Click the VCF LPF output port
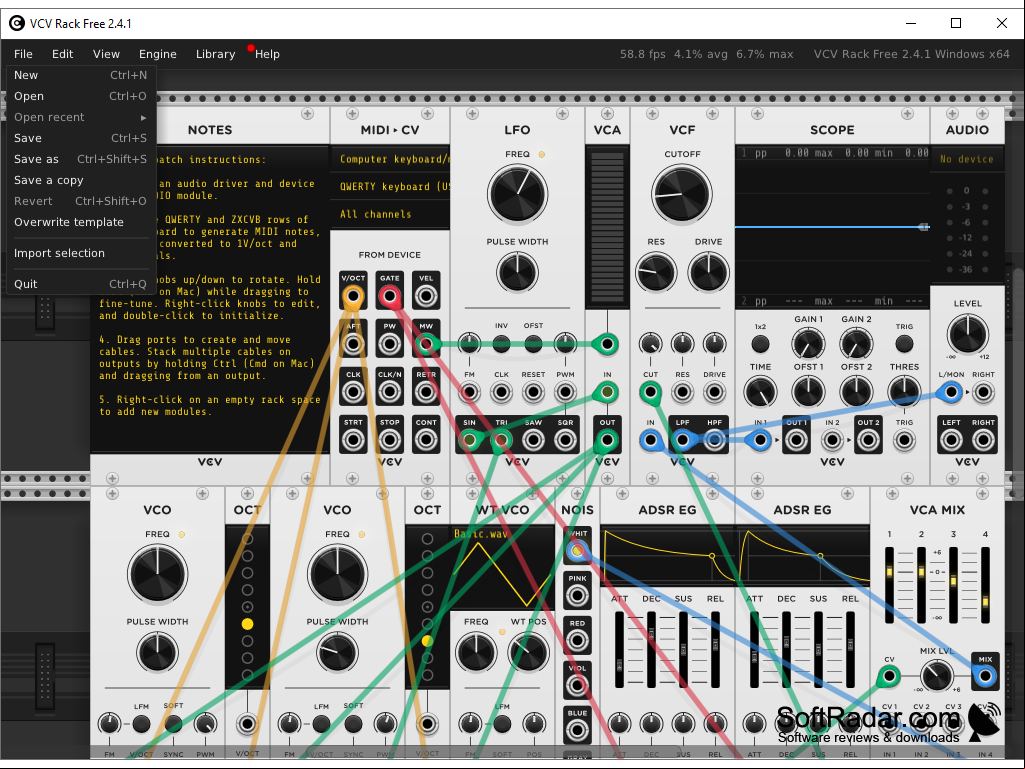This screenshot has width=1025, height=769. point(682,440)
